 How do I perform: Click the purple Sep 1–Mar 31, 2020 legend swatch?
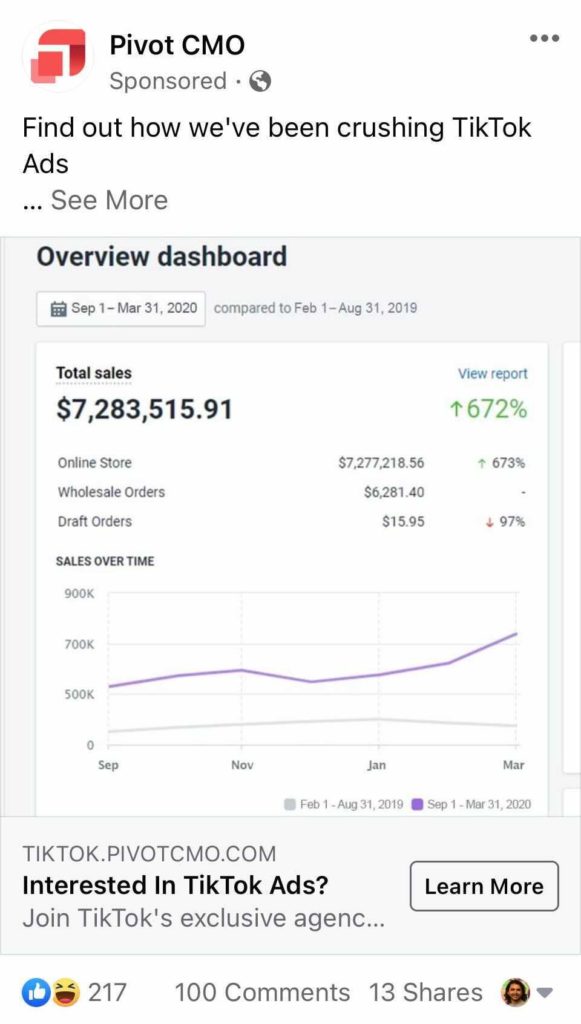(418, 804)
